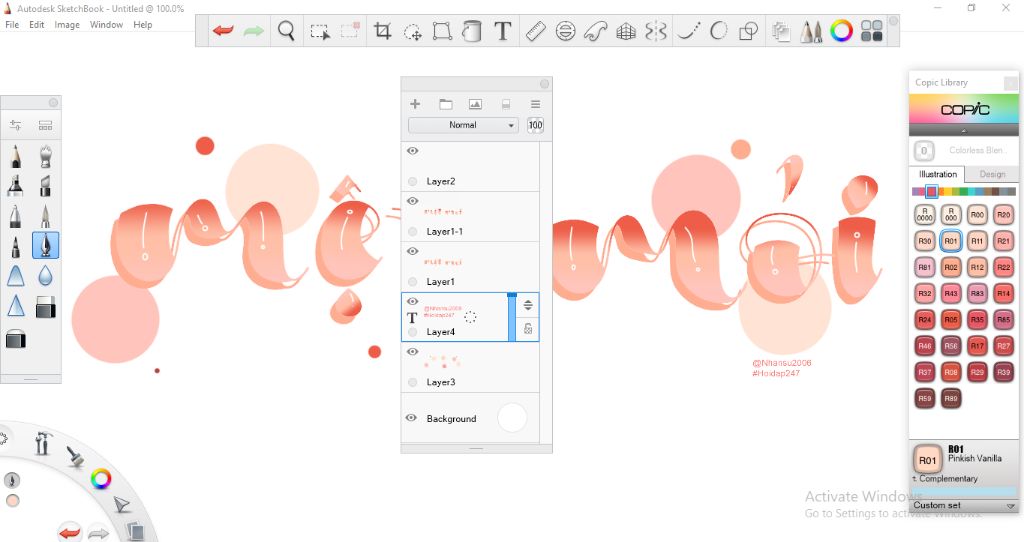Viewport: 1024px width, 542px height.
Task: Select the Marker brush in the brush palette
Action: [15, 185]
